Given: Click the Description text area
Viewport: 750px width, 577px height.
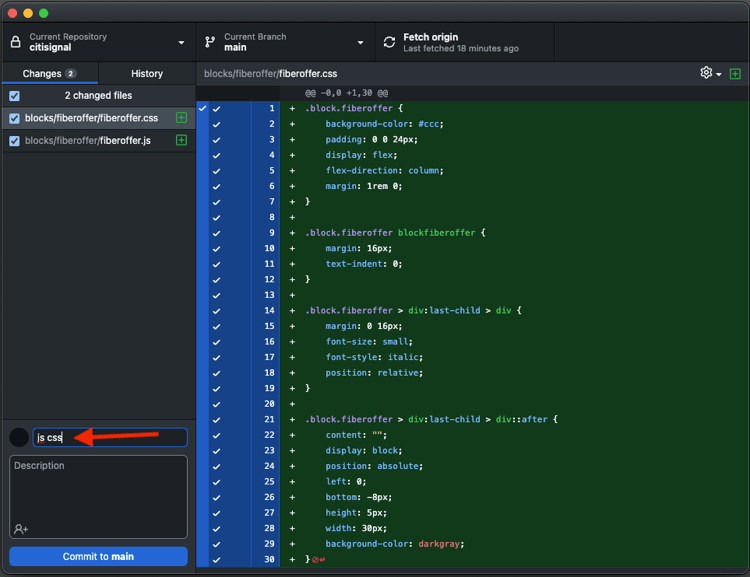Looking at the screenshot, I should 99,497.
